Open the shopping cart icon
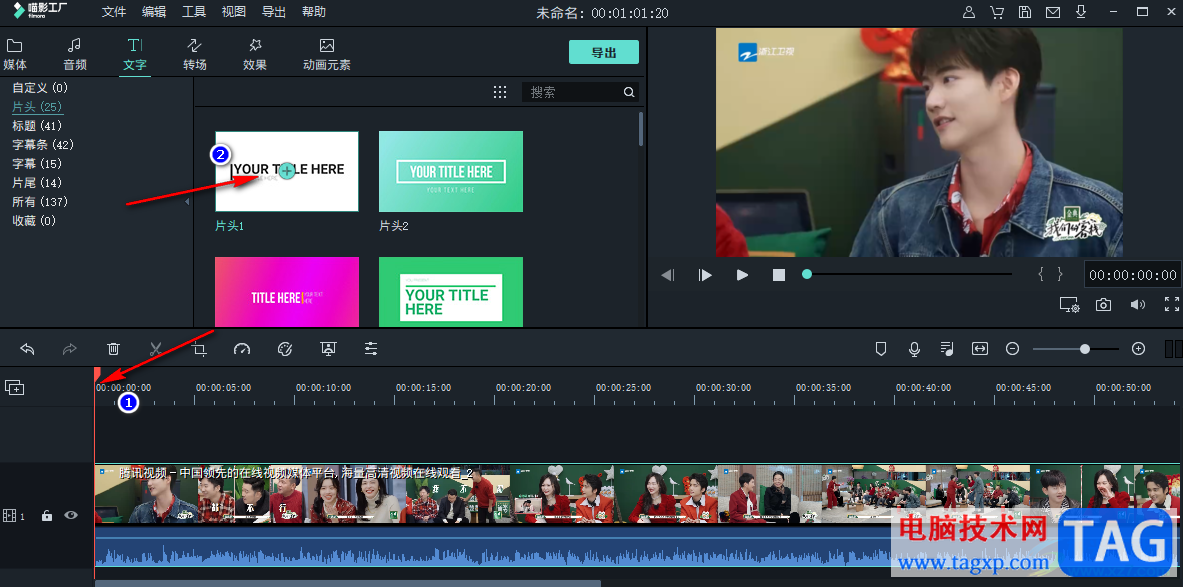The image size is (1183, 587). [997, 12]
